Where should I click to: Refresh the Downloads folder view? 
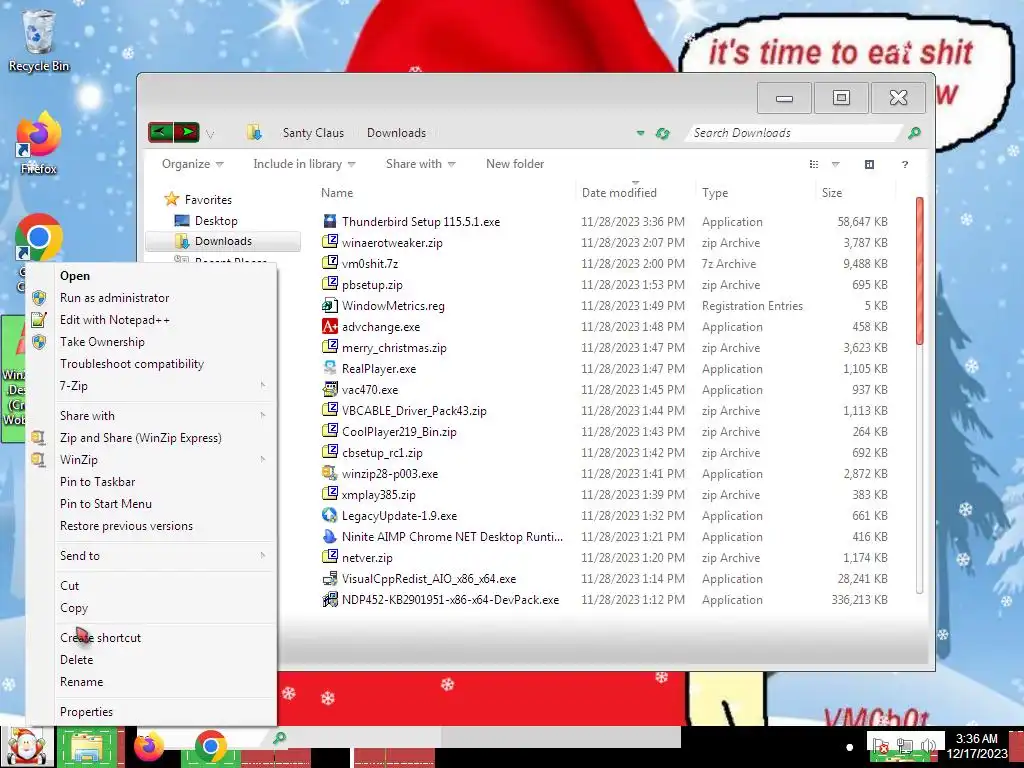coord(662,133)
